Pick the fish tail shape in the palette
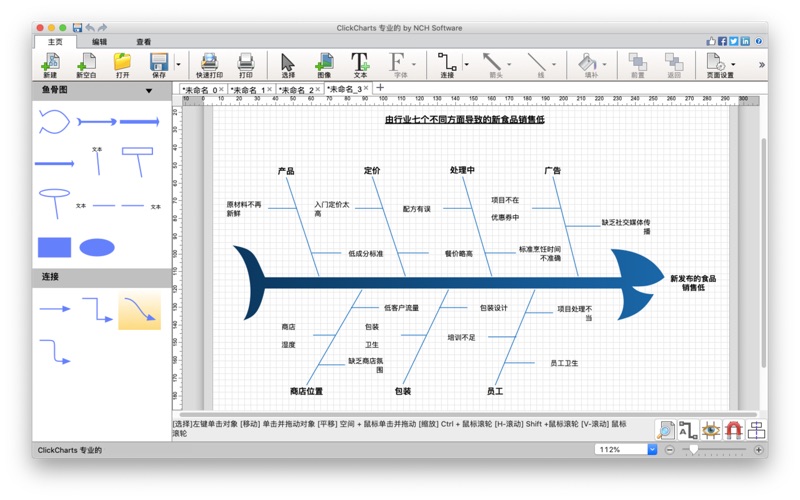The height and width of the screenshot is (500, 800). (x=54, y=122)
